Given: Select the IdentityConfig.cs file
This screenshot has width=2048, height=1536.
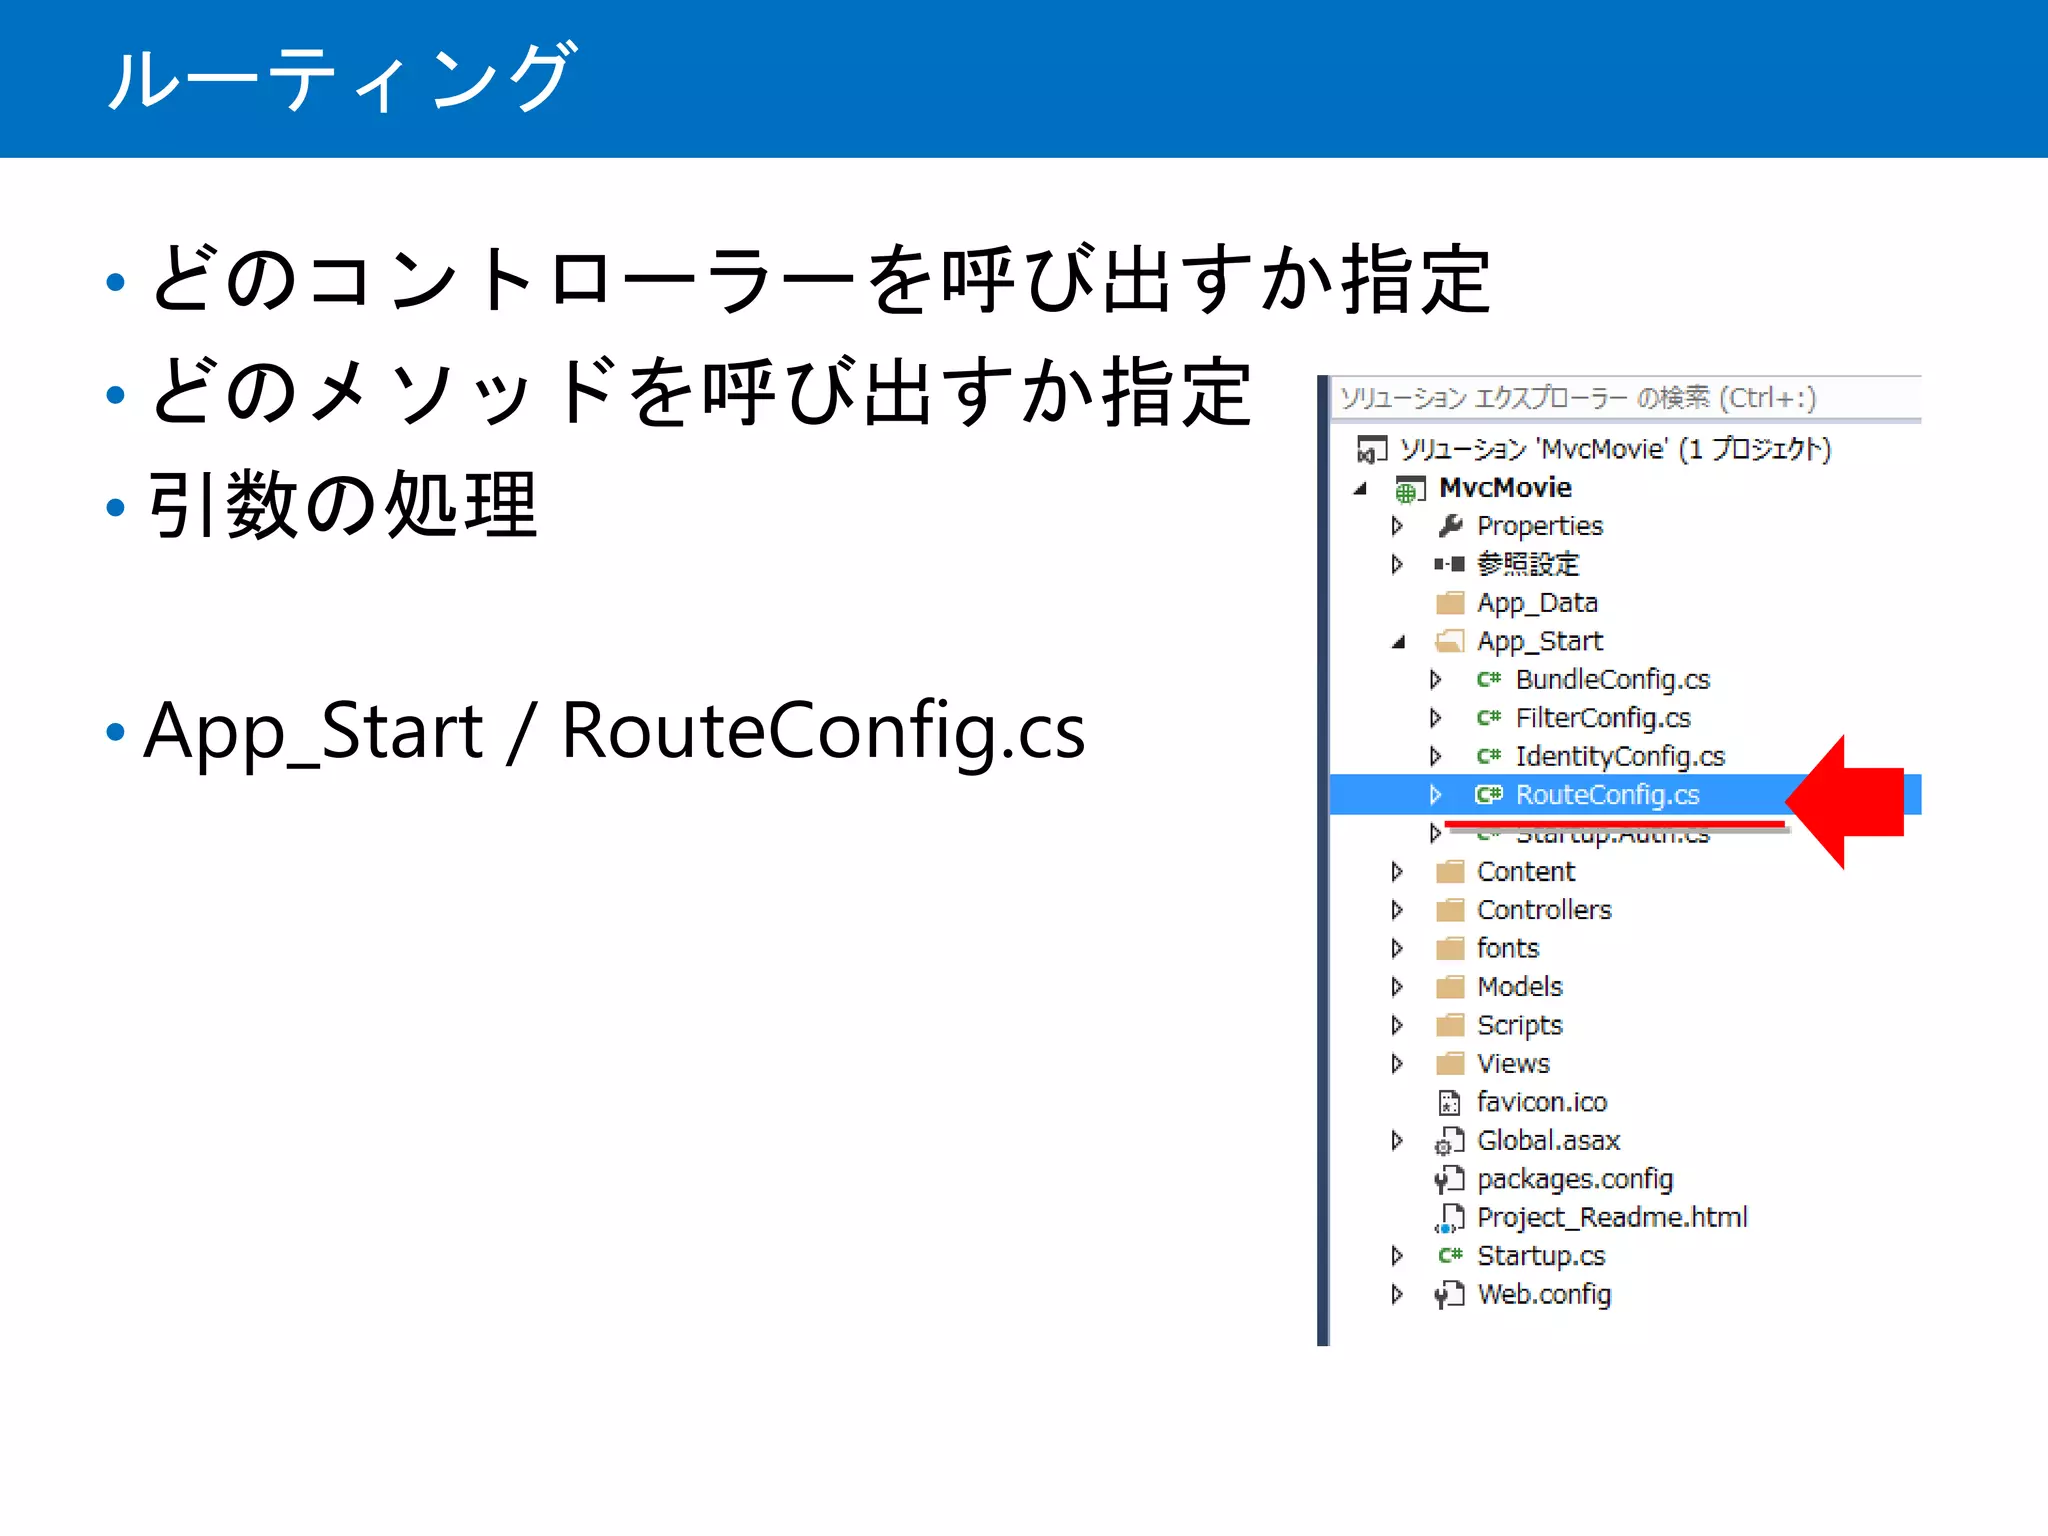Looking at the screenshot, I should pos(1619,757).
